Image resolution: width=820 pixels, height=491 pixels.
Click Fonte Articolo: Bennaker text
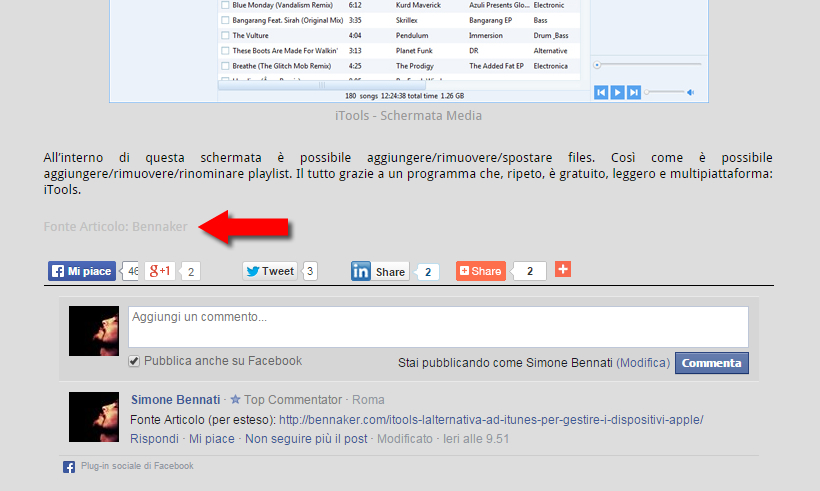(x=116, y=227)
